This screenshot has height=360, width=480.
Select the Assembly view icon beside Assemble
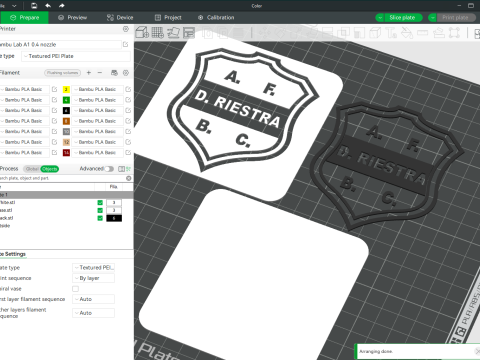click(454, 33)
